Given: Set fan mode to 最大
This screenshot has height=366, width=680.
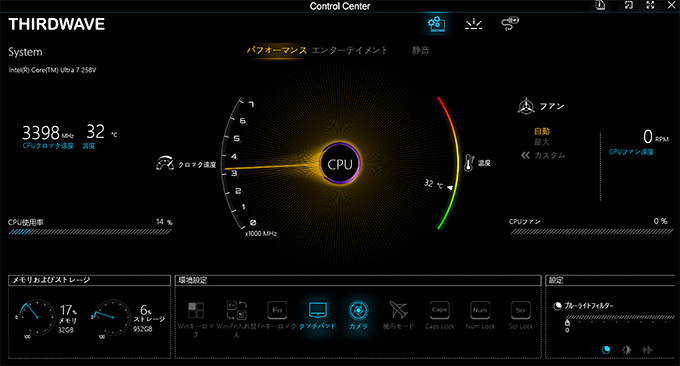Looking at the screenshot, I should pos(542,142).
